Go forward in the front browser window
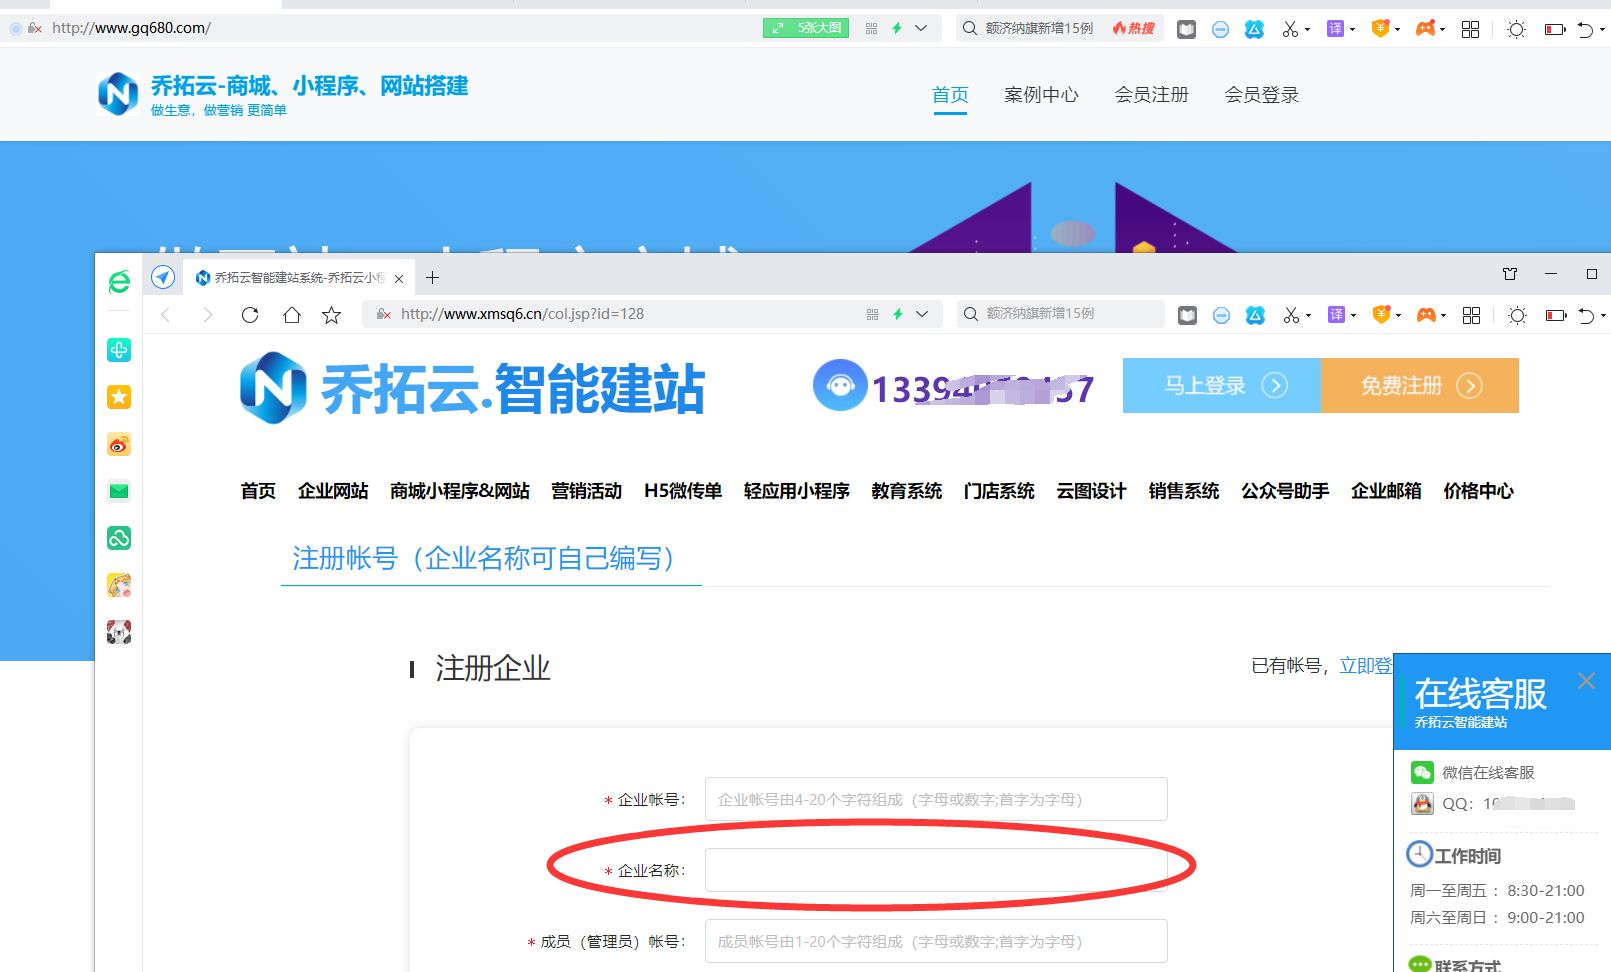 [x=207, y=315]
